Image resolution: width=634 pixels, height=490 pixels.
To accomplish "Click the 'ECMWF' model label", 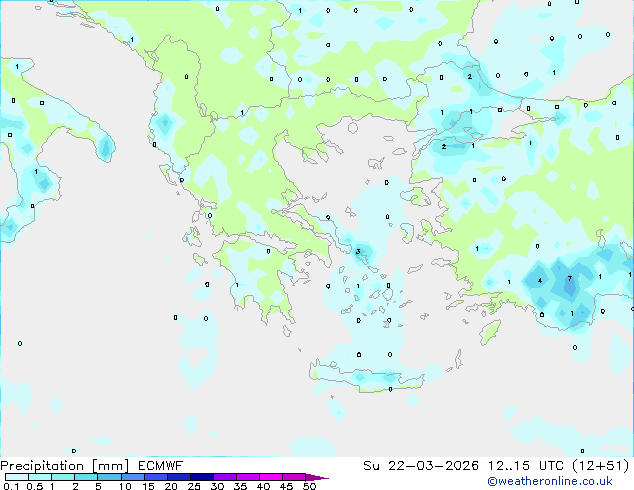I will pyautogui.click(x=161, y=466).
